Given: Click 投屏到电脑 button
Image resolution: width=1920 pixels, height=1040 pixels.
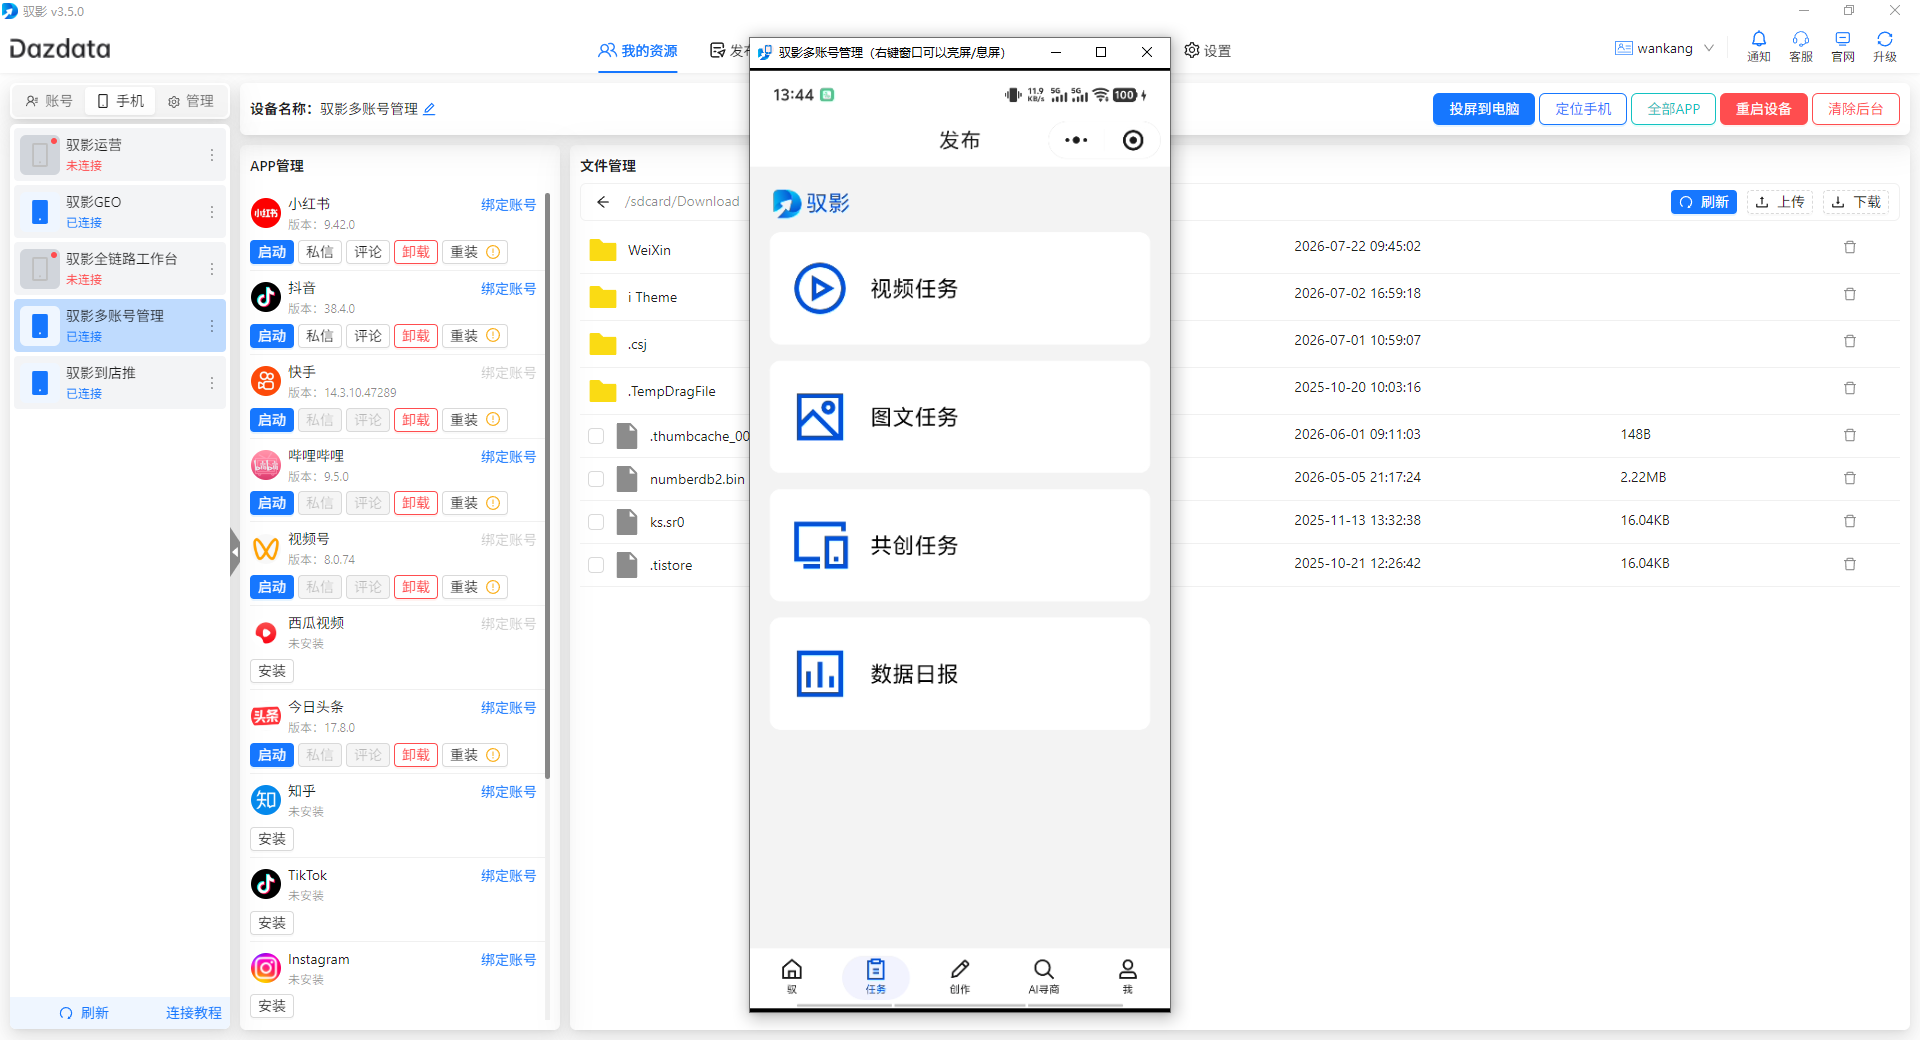Looking at the screenshot, I should tap(1484, 109).
